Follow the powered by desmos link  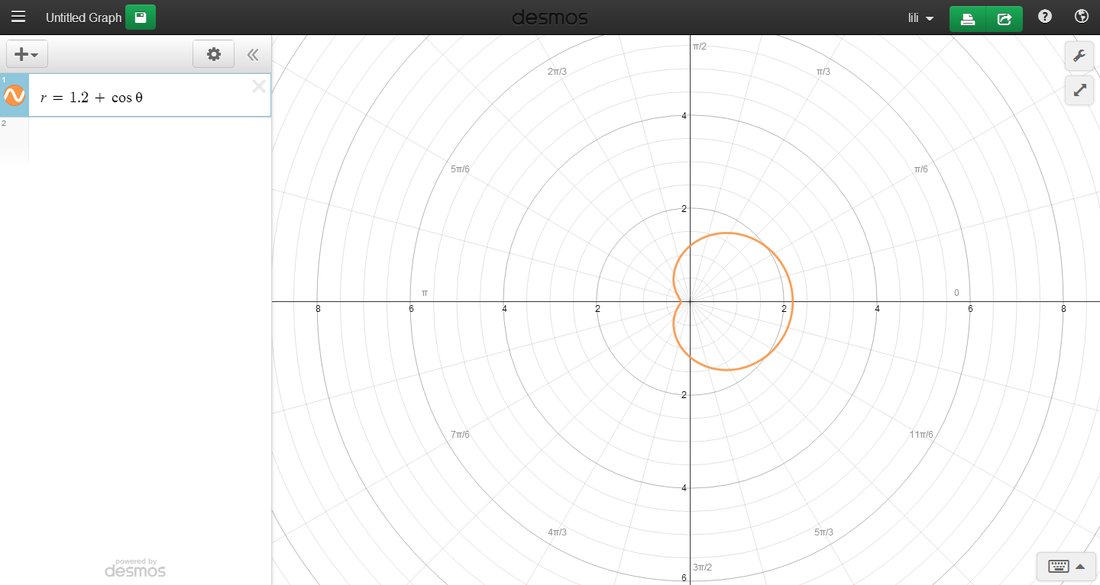click(135, 568)
